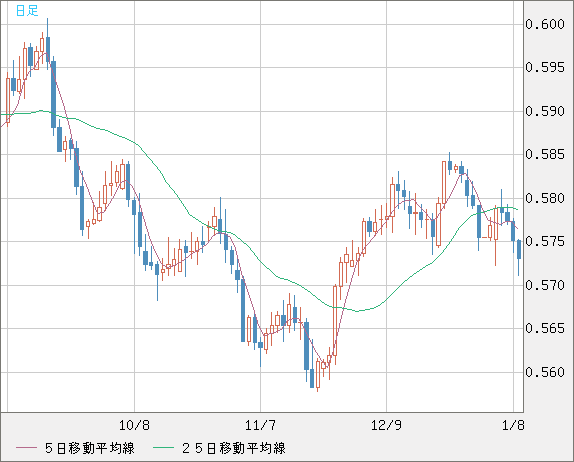Image resolution: width=574 pixels, height=462 pixels.
Task: Click the 0.595 price axis label
Action: 545,67
